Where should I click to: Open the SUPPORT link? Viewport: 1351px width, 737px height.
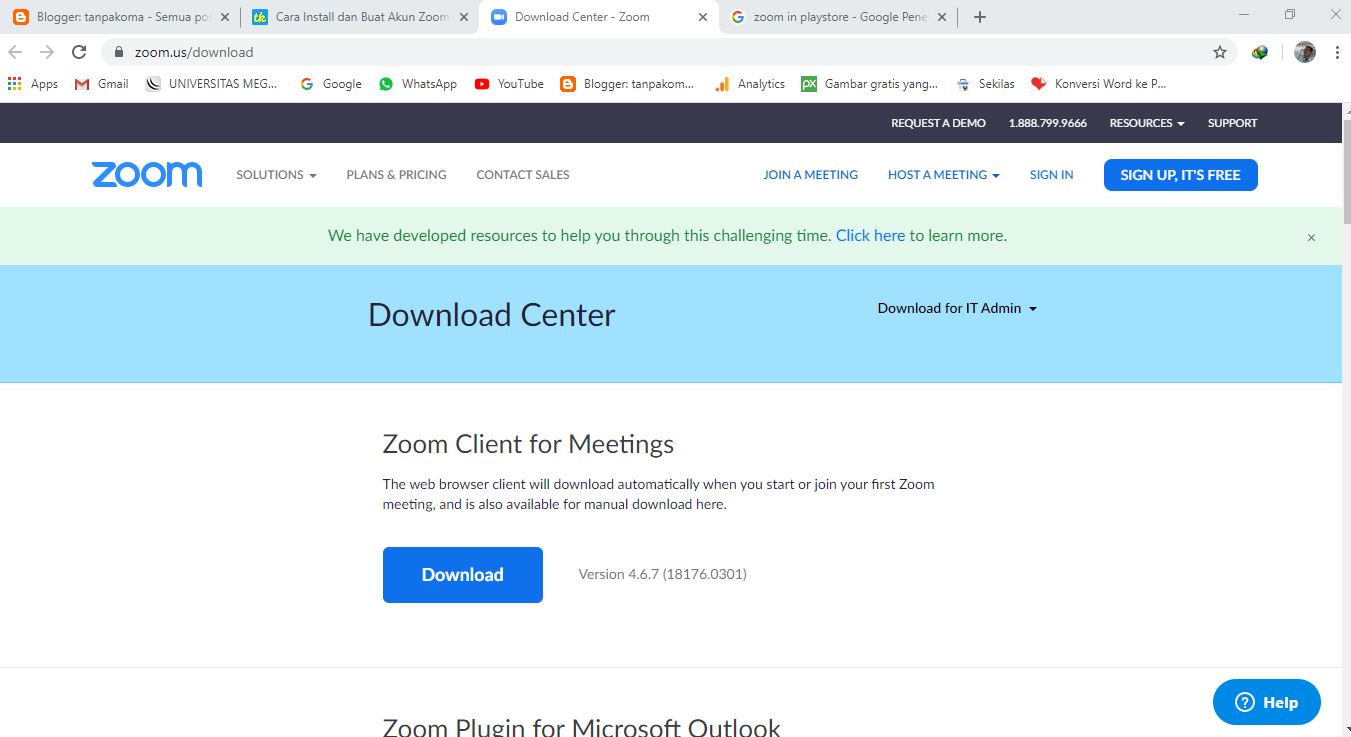1232,123
